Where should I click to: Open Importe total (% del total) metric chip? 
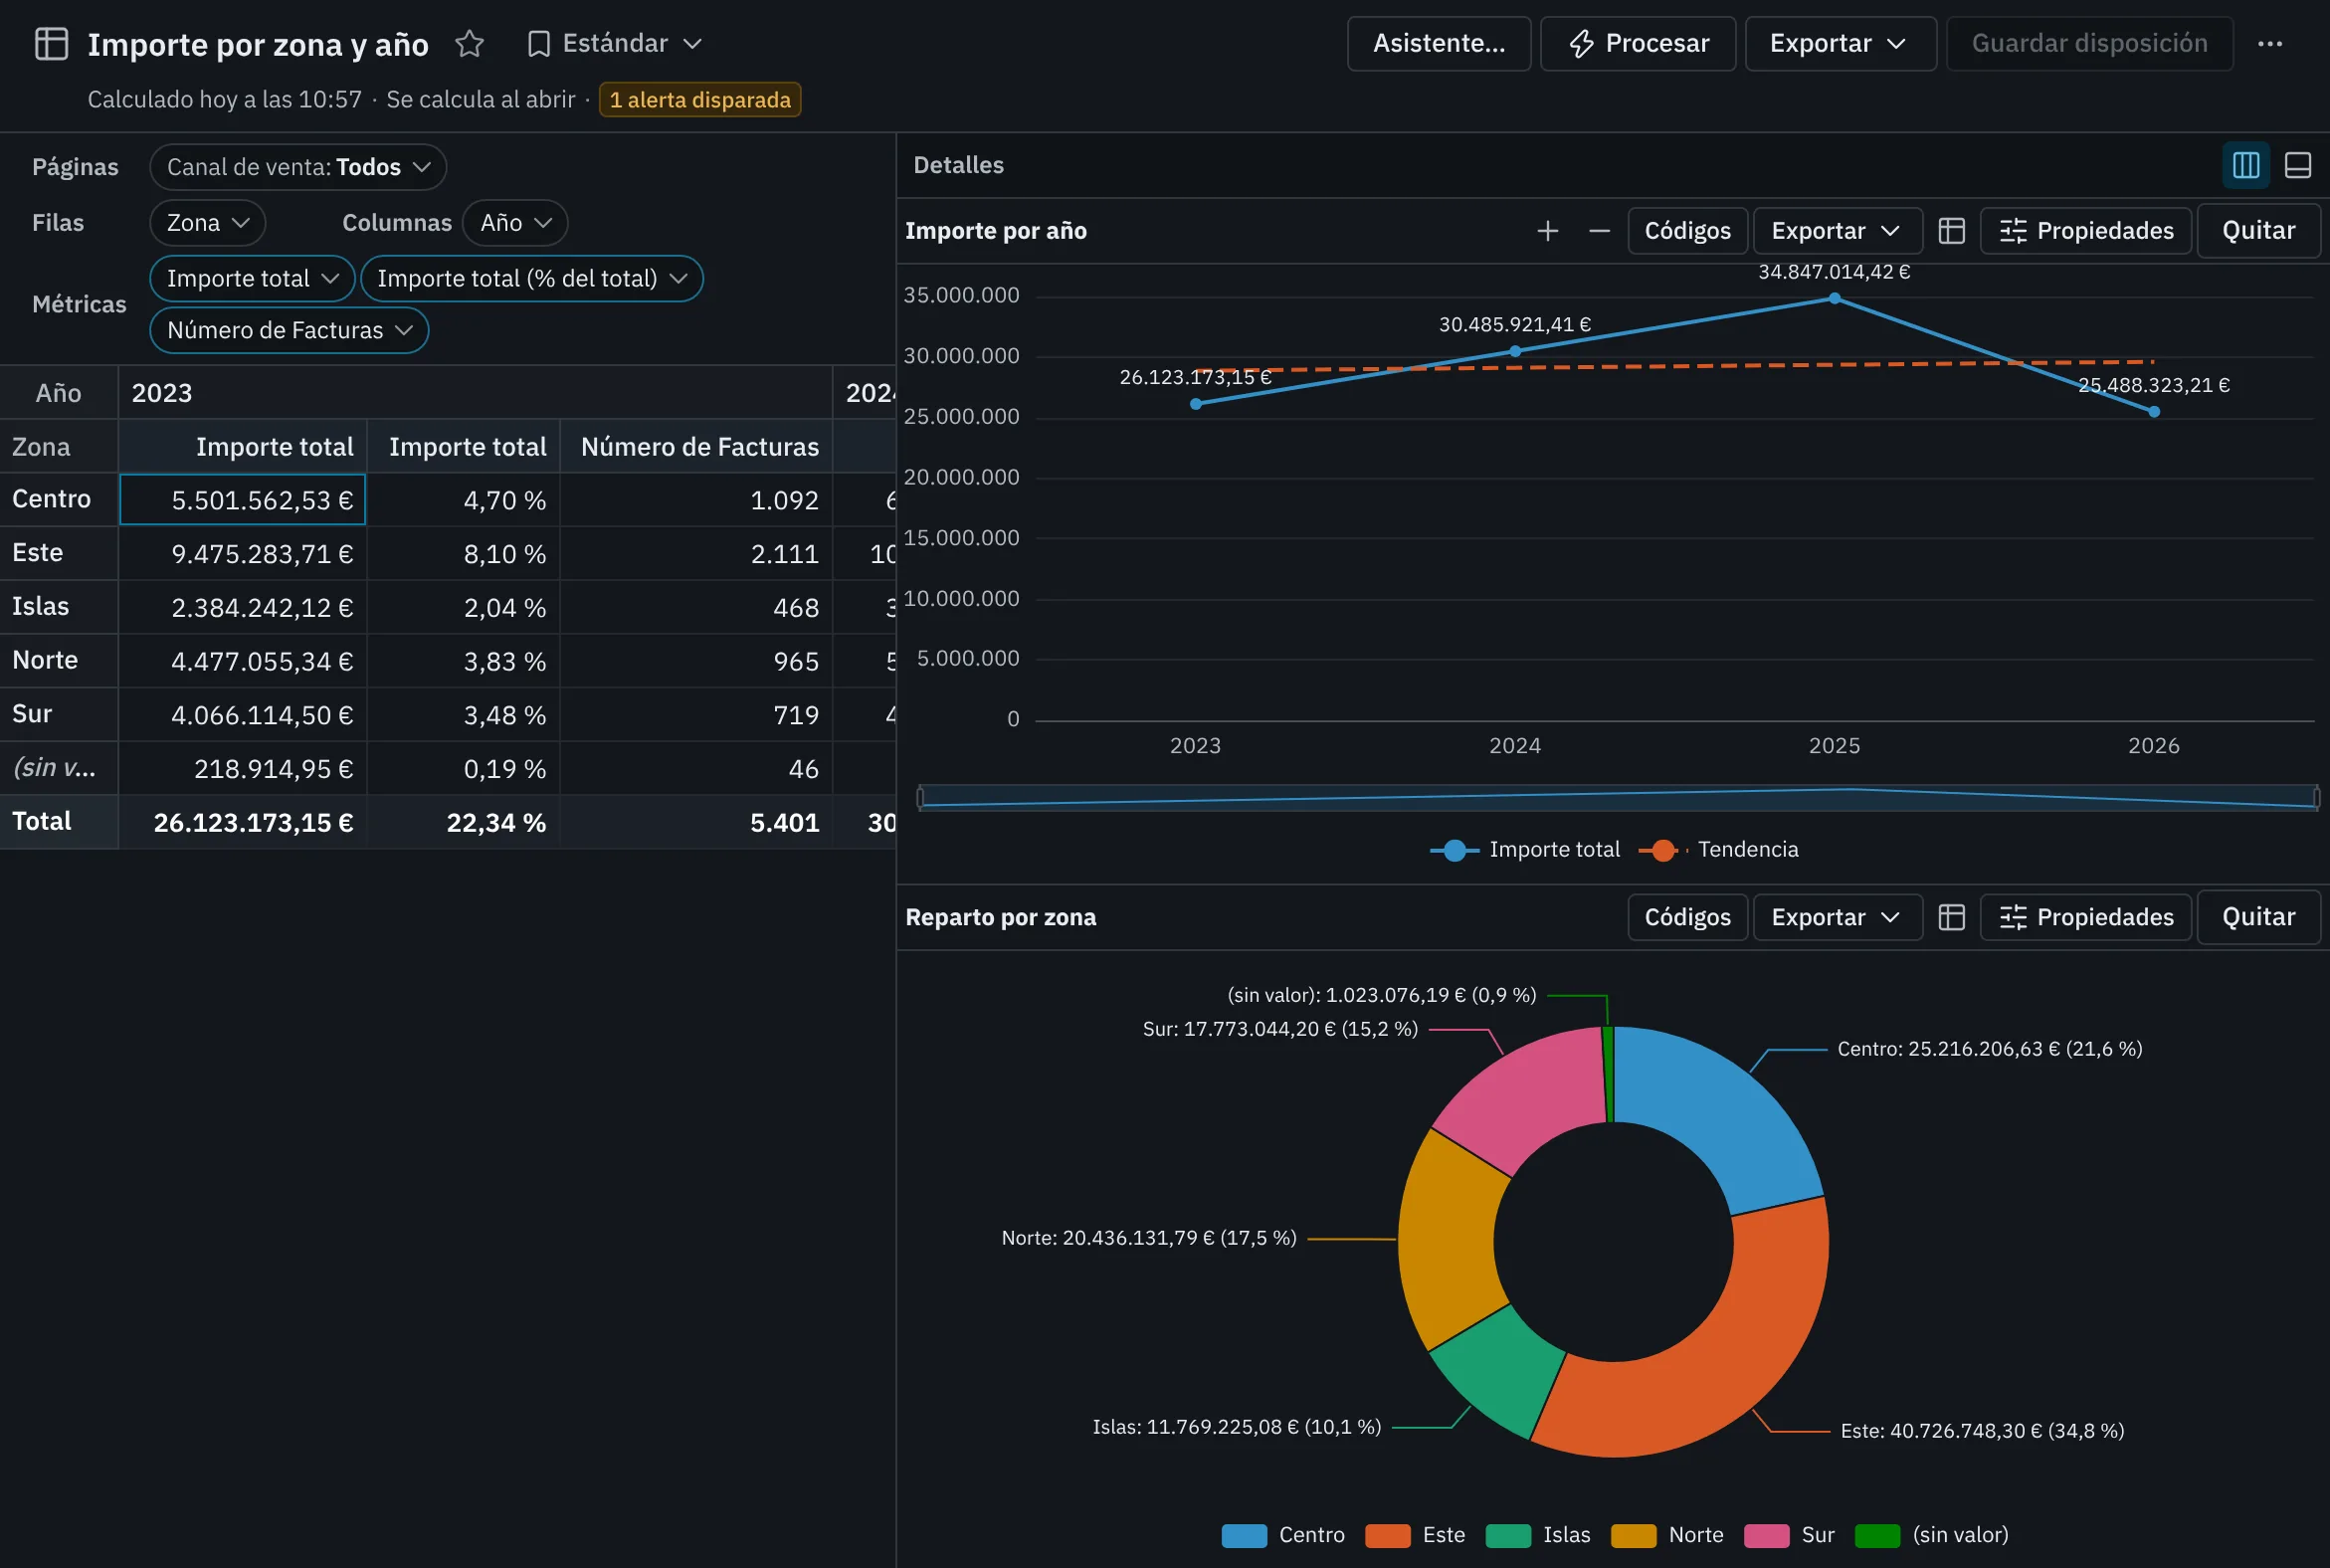532,279
